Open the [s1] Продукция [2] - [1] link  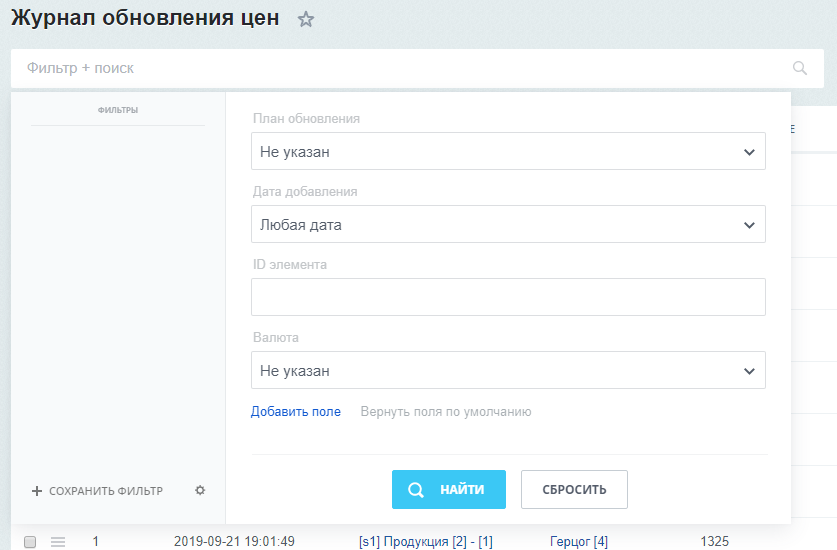point(426,541)
